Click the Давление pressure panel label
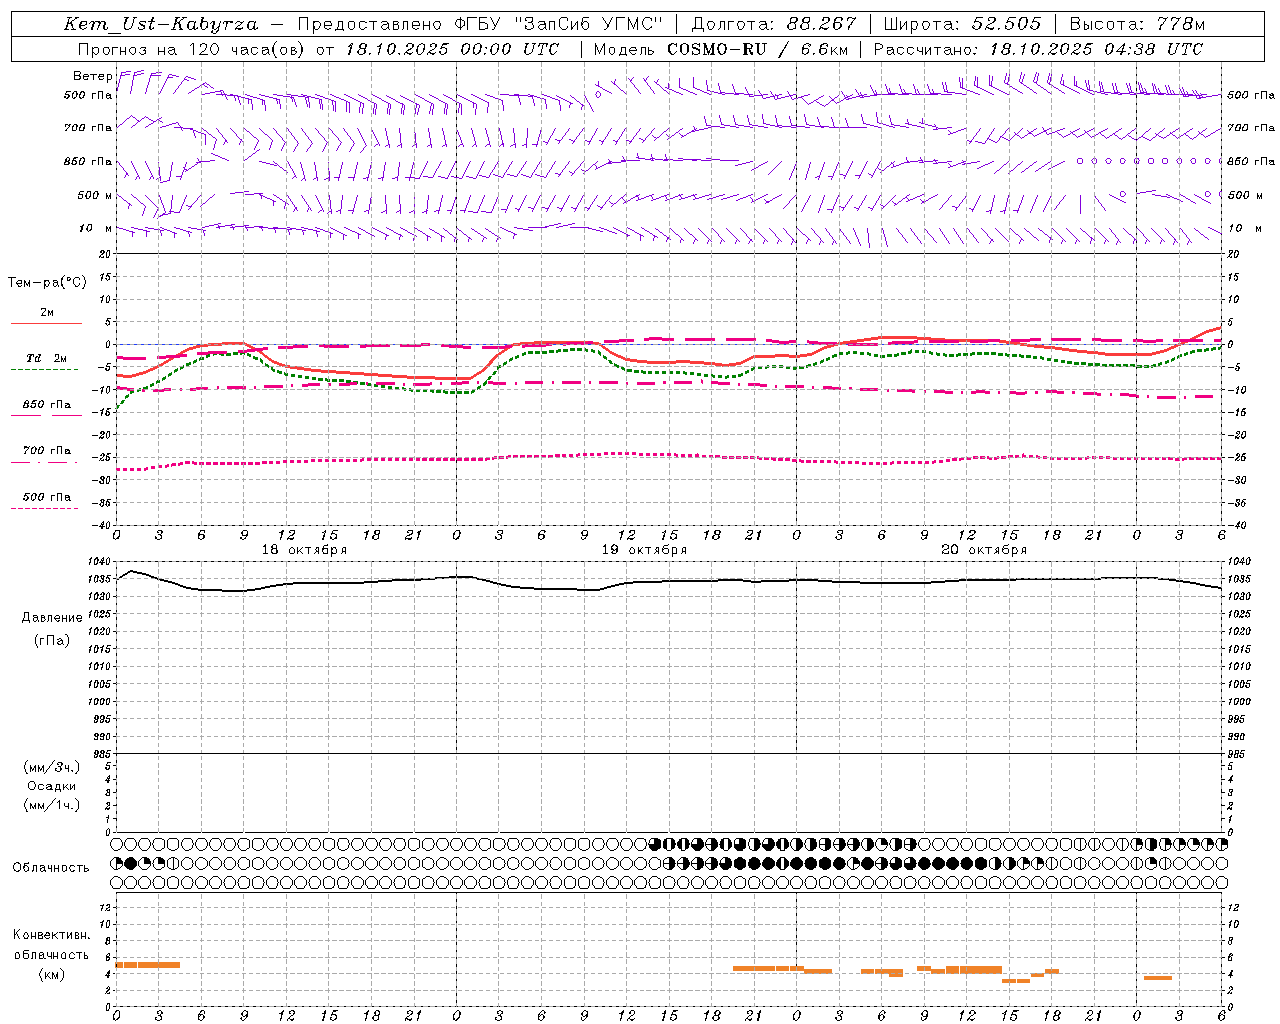The height and width of the screenshot is (1024, 1280). click(52, 617)
